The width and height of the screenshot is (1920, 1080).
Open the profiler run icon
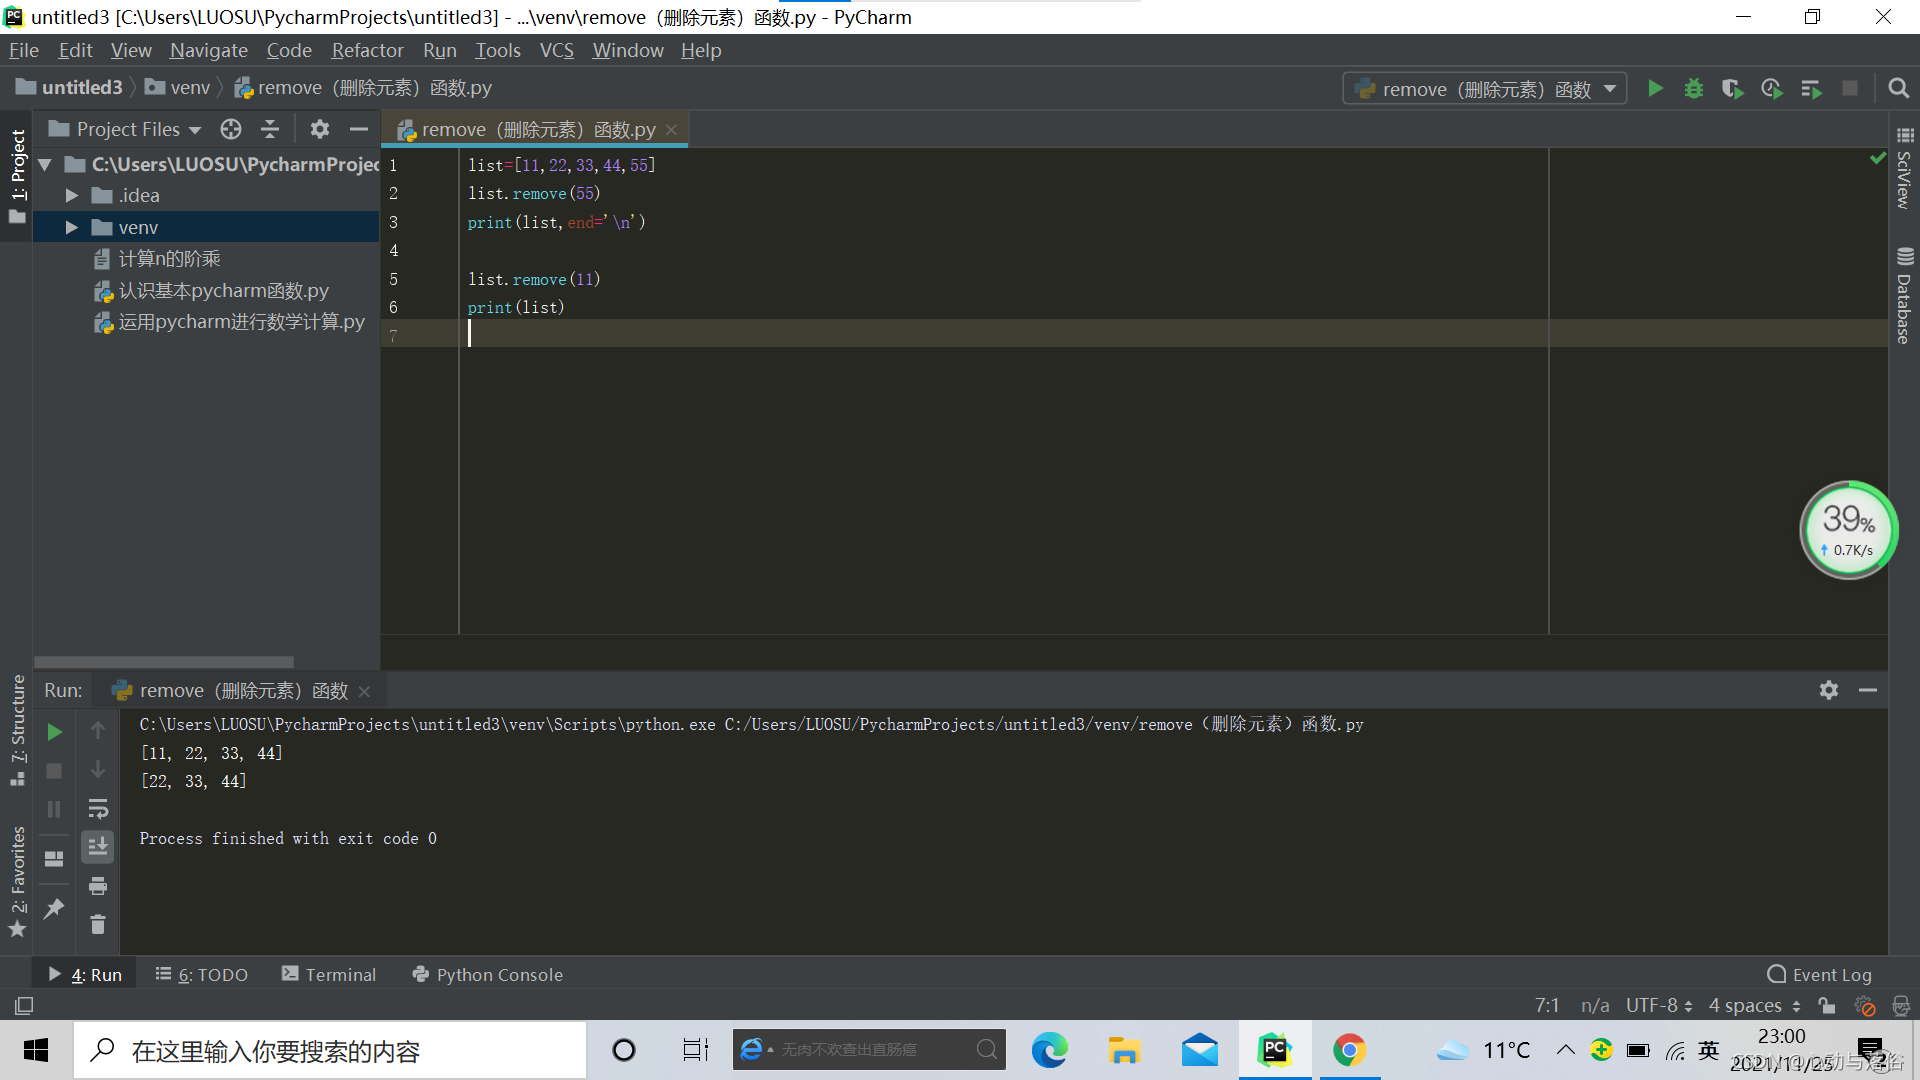point(1772,89)
